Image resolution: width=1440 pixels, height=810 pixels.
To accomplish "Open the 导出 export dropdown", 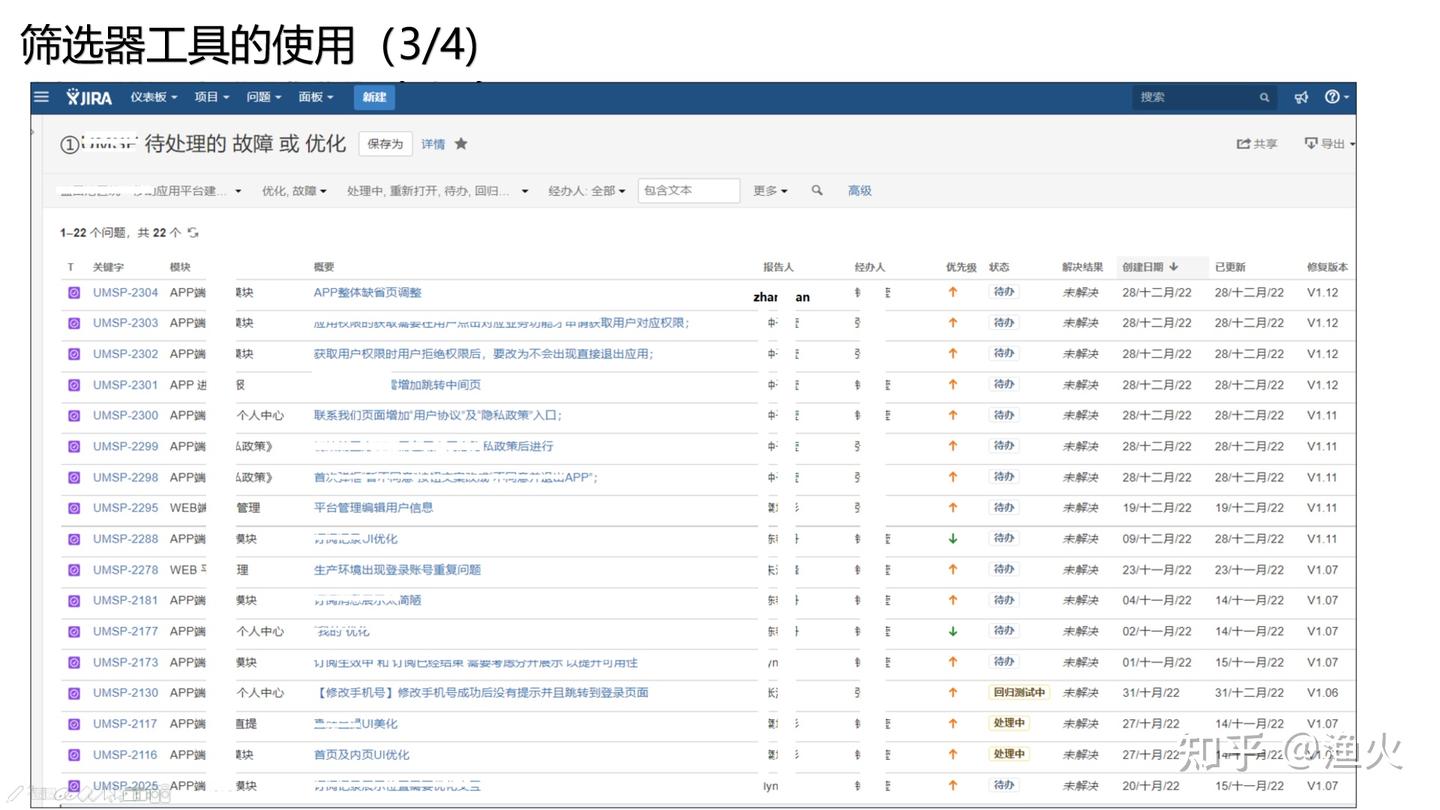I will [1329, 144].
